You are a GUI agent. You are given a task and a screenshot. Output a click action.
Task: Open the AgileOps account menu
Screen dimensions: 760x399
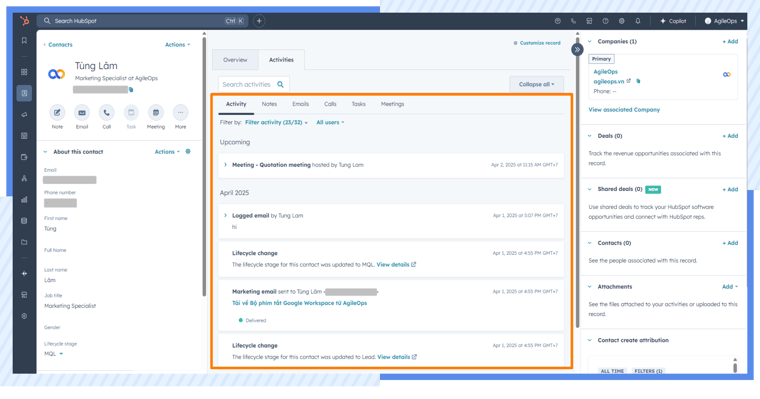724,21
